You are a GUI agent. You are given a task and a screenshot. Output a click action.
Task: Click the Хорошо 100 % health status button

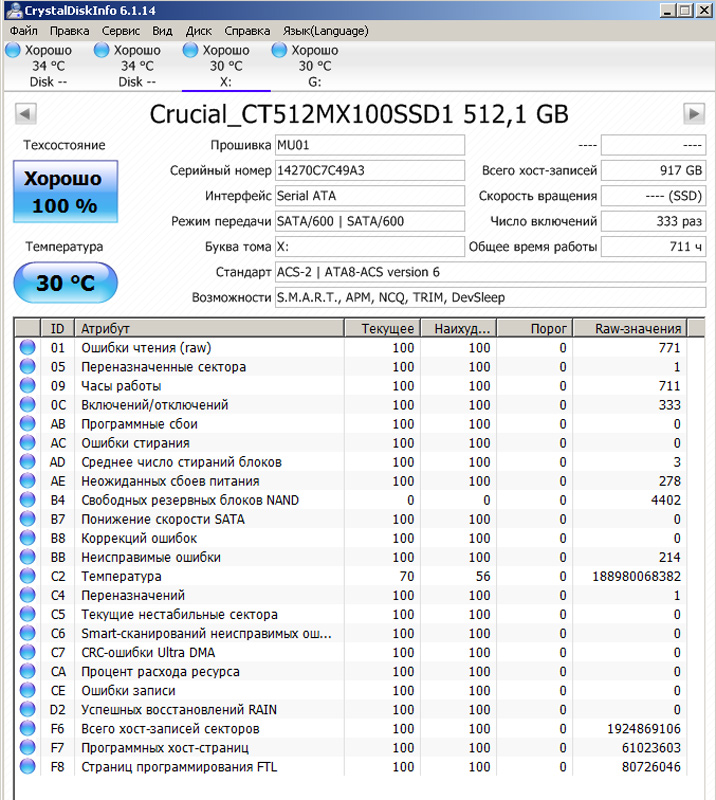click(x=65, y=192)
